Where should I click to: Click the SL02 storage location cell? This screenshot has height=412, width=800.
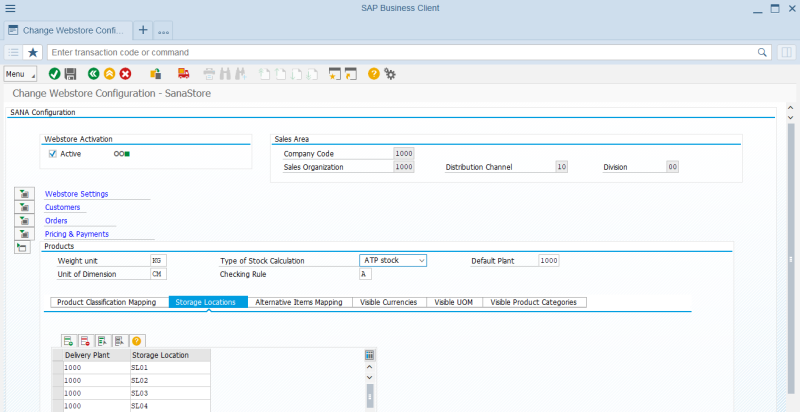click(170, 380)
